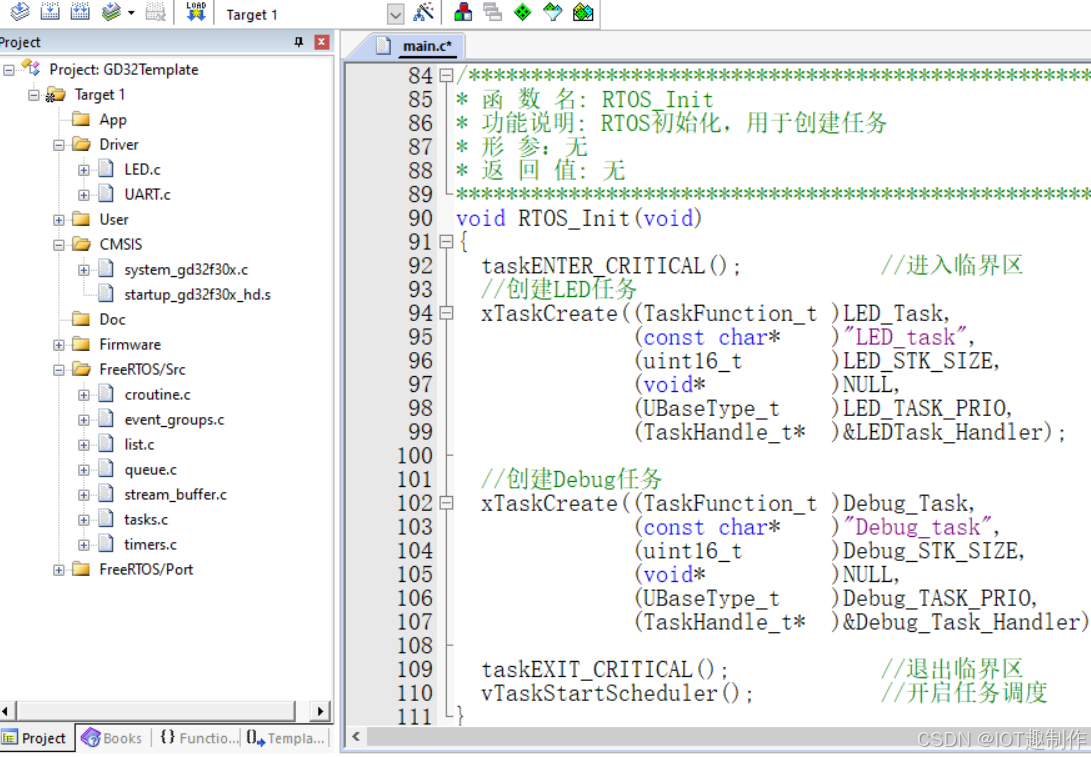
Task: Click the Firmware folder icon
Action: 81,344
